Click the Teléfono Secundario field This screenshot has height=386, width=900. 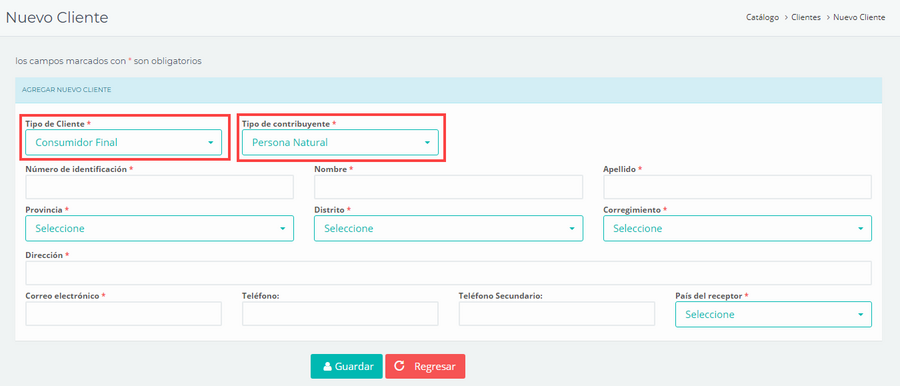click(x=557, y=314)
